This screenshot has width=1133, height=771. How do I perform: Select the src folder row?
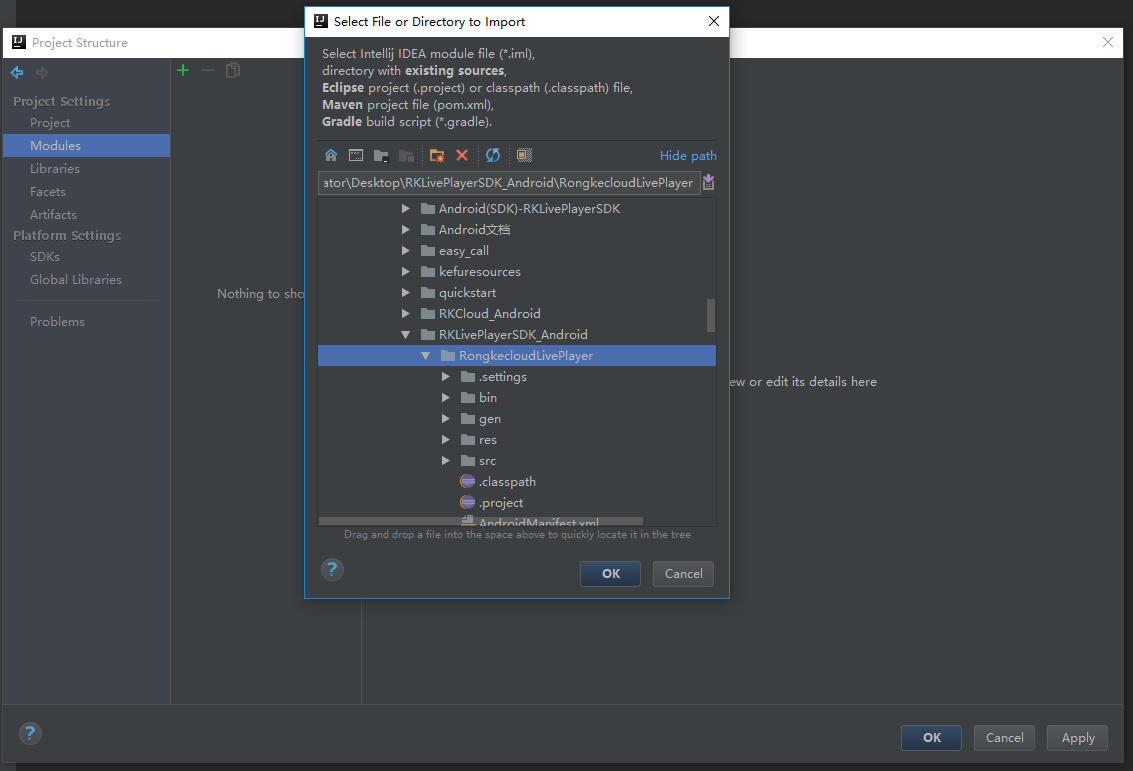(x=517, y=460)
